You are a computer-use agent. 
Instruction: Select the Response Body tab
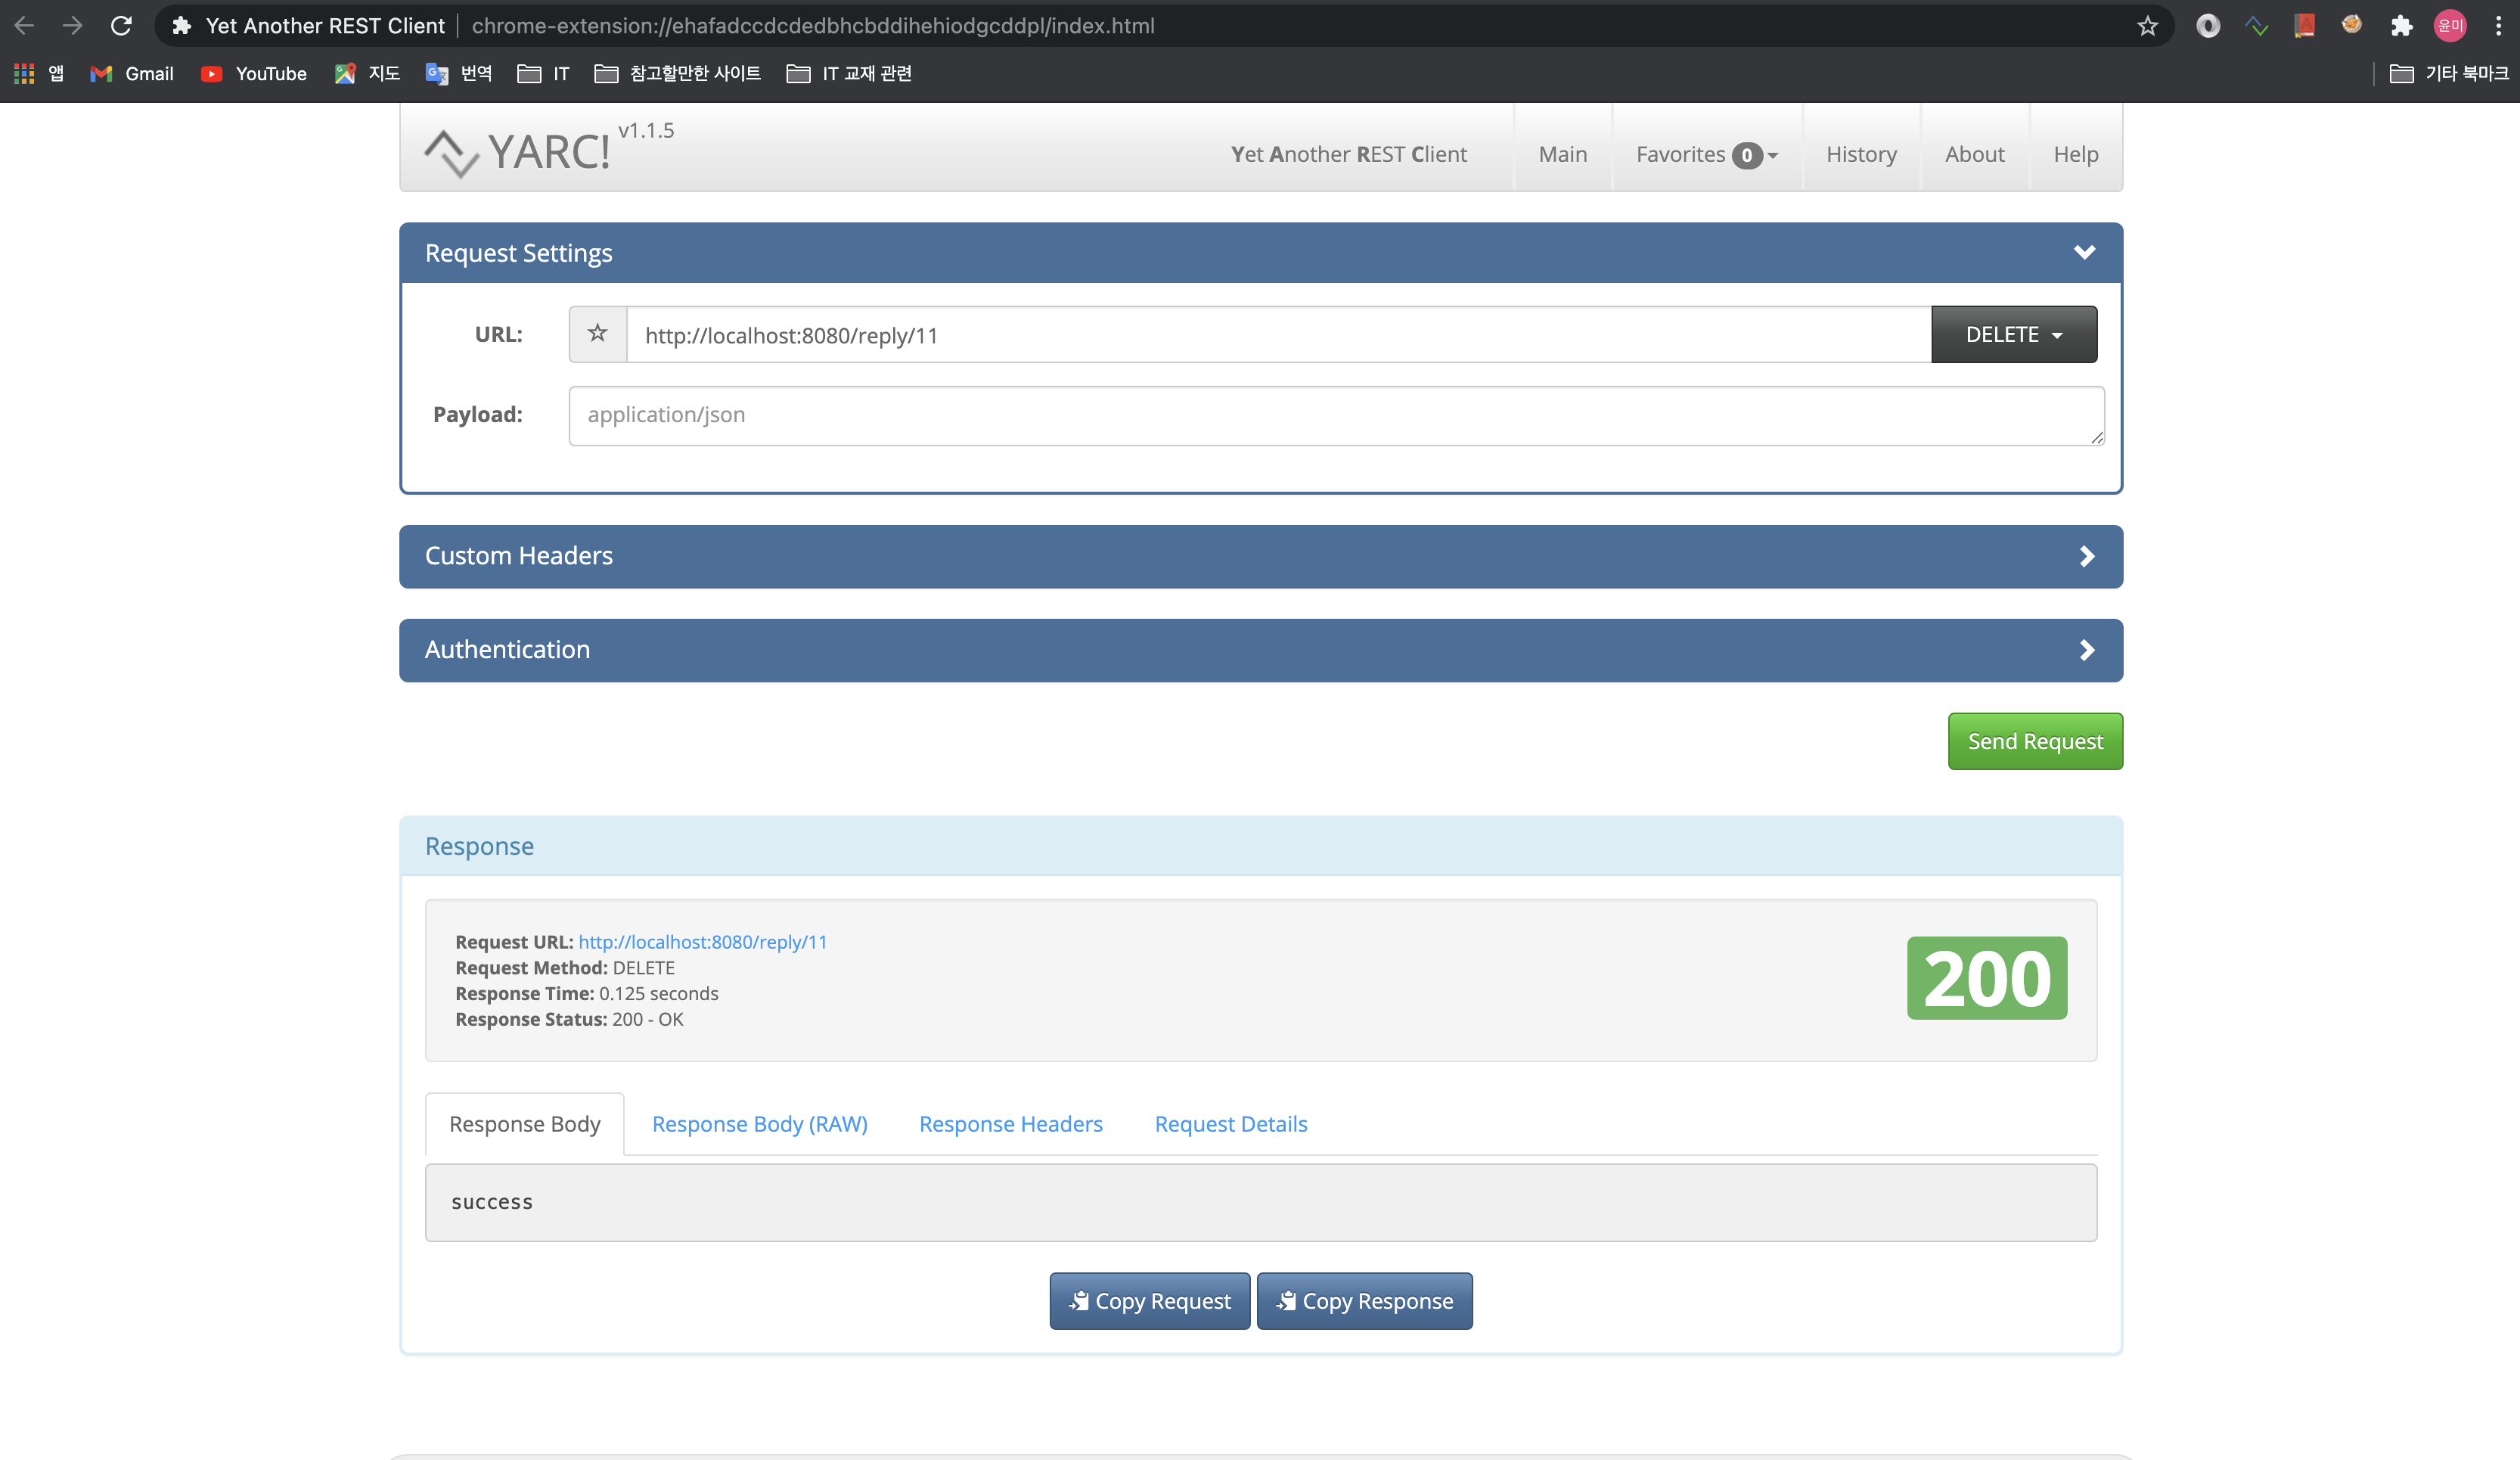(x=525, y=1124)
